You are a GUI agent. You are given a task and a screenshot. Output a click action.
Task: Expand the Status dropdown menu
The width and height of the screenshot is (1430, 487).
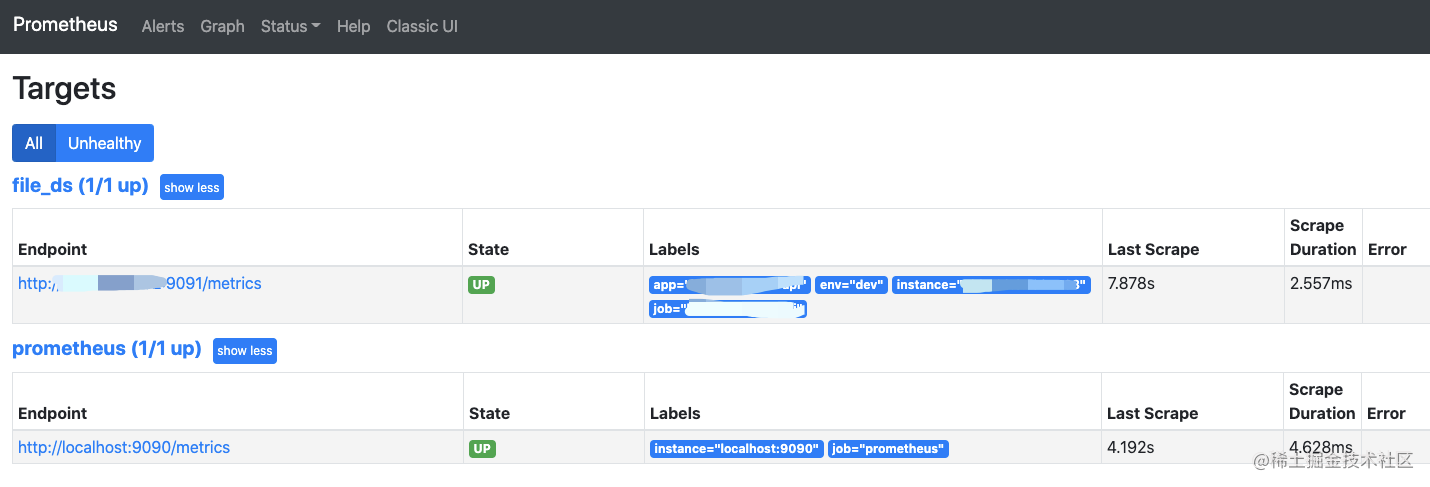click(x=290, y=26)
